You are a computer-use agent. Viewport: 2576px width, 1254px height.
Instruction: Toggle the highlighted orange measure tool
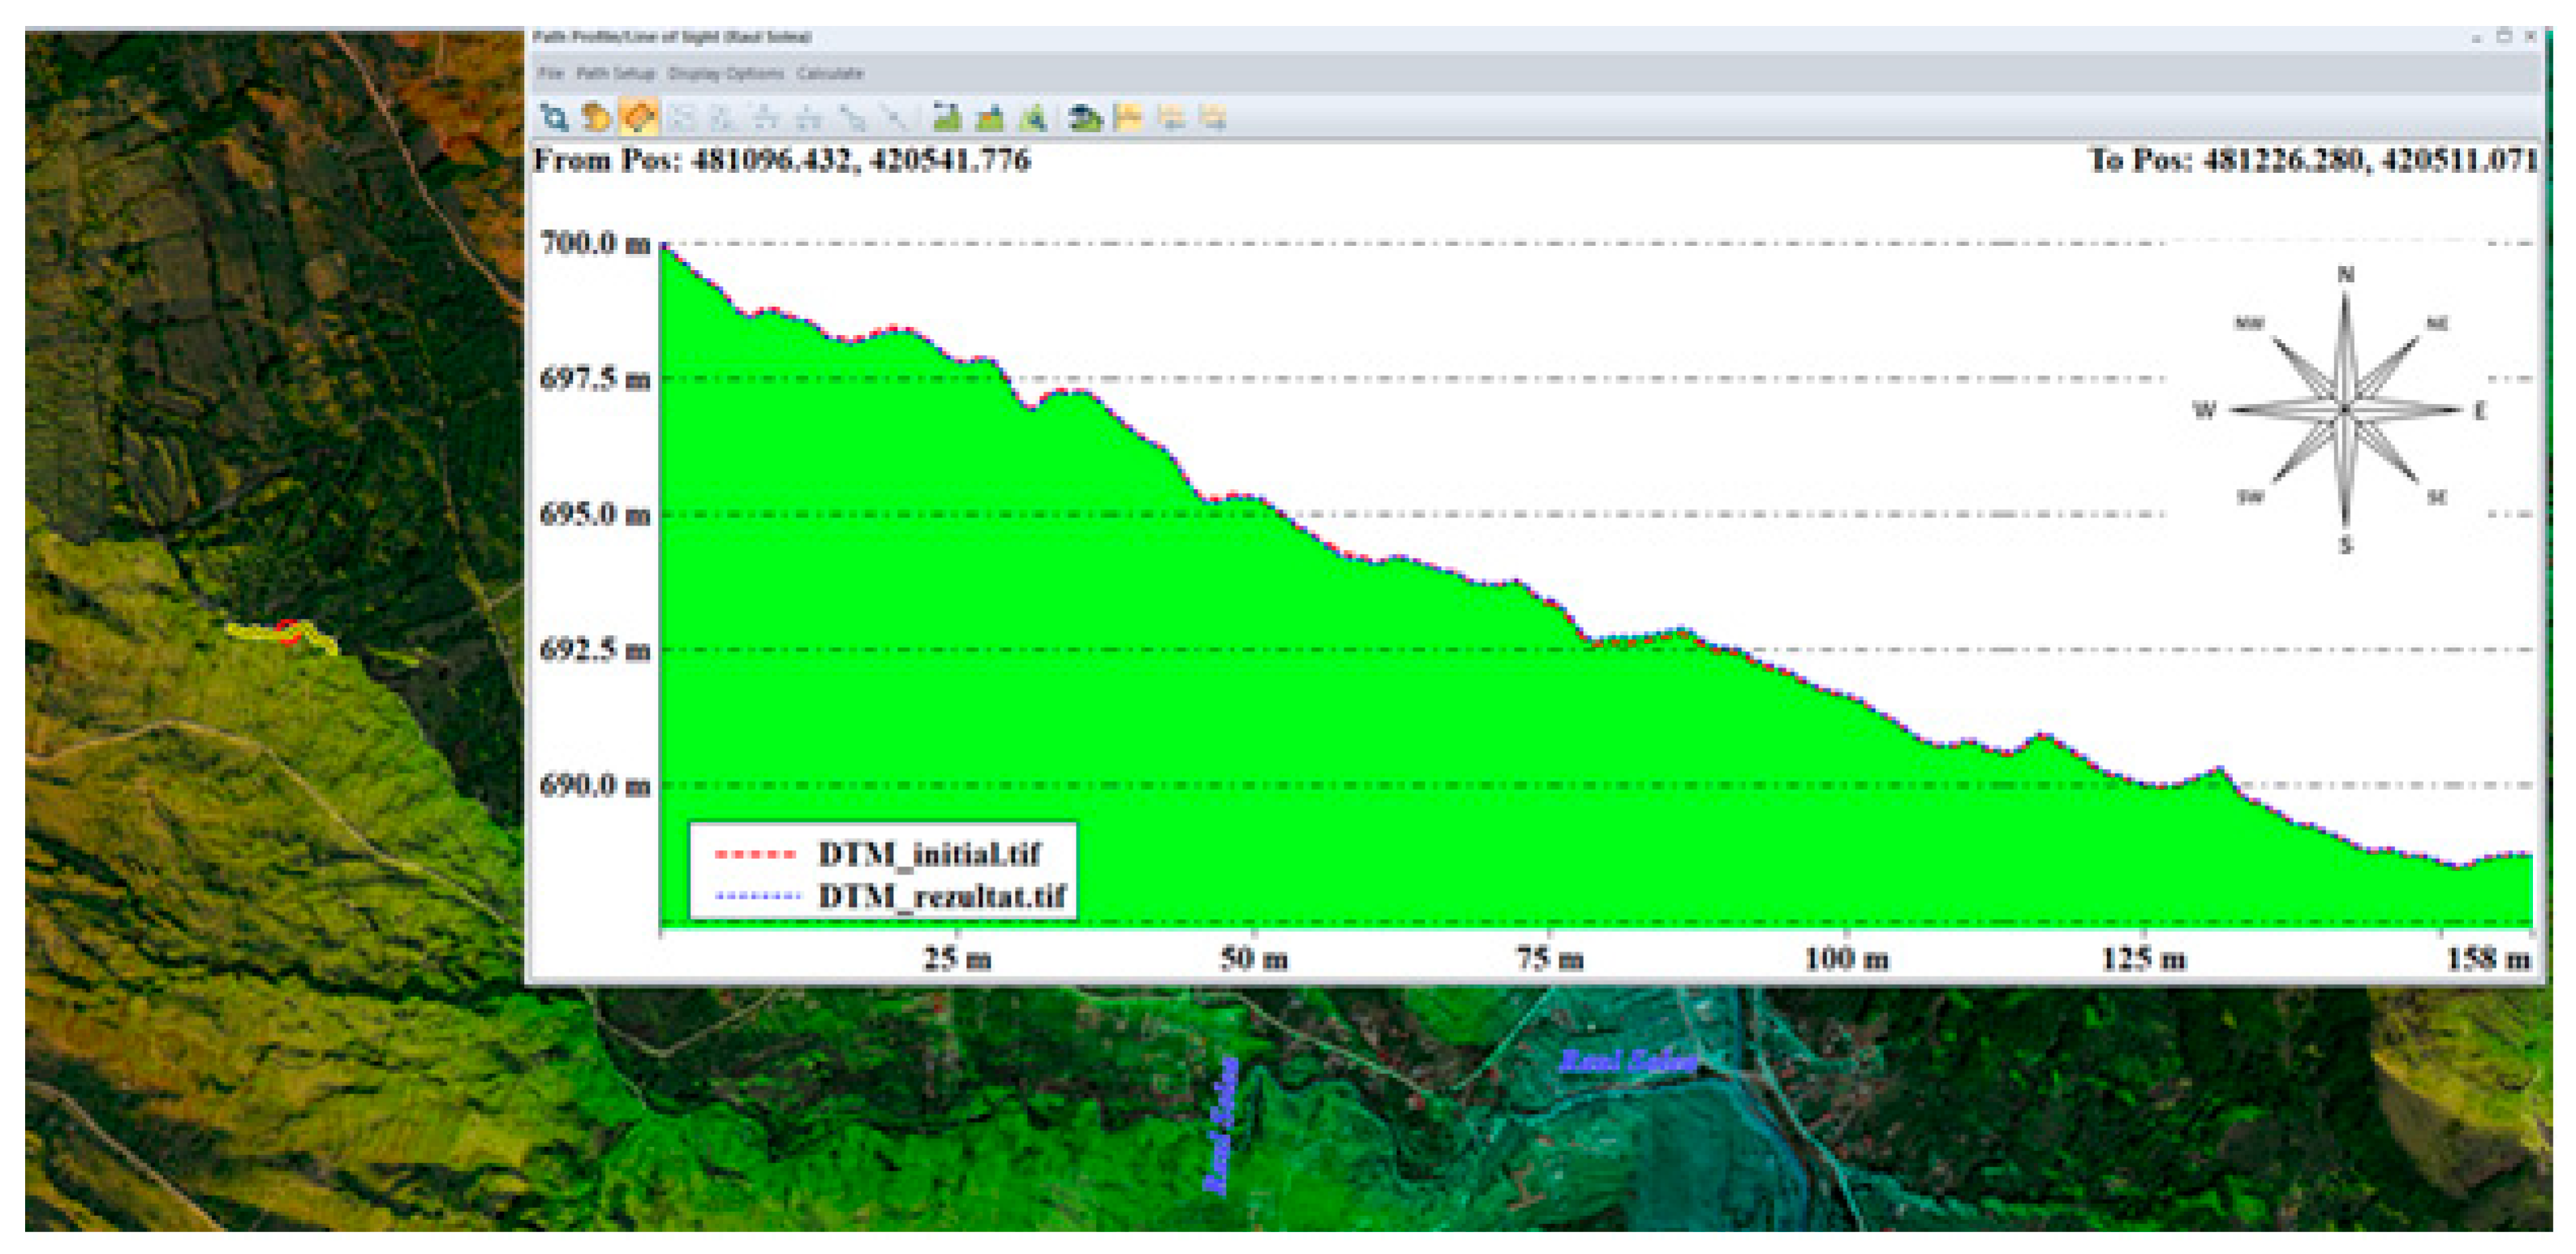(639, 118)
